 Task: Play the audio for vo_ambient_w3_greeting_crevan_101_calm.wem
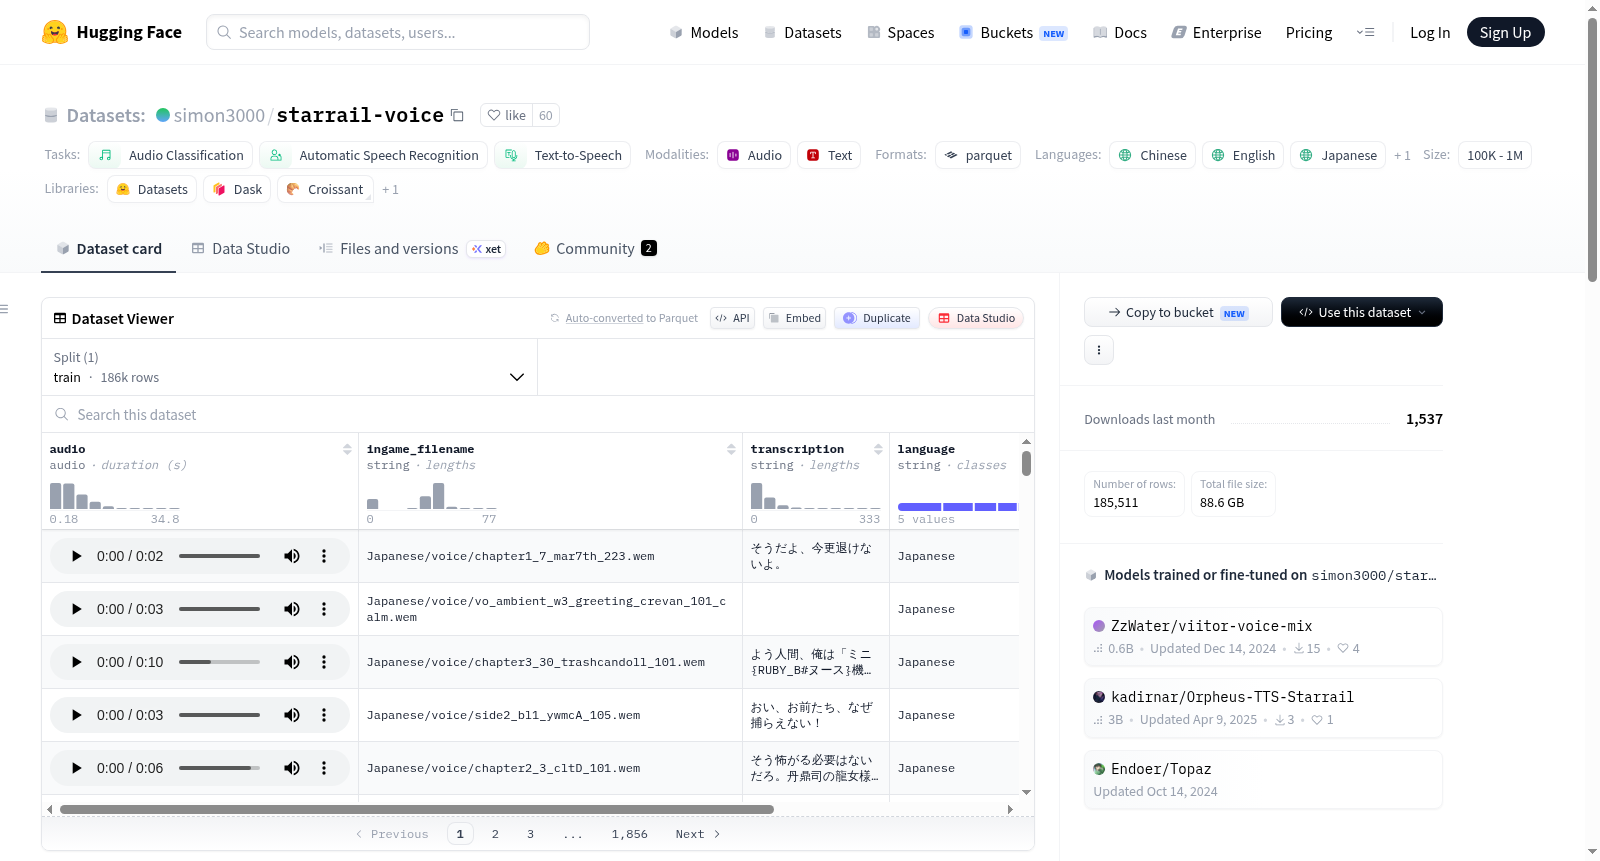pyautogui.click(x=76, y=609)
